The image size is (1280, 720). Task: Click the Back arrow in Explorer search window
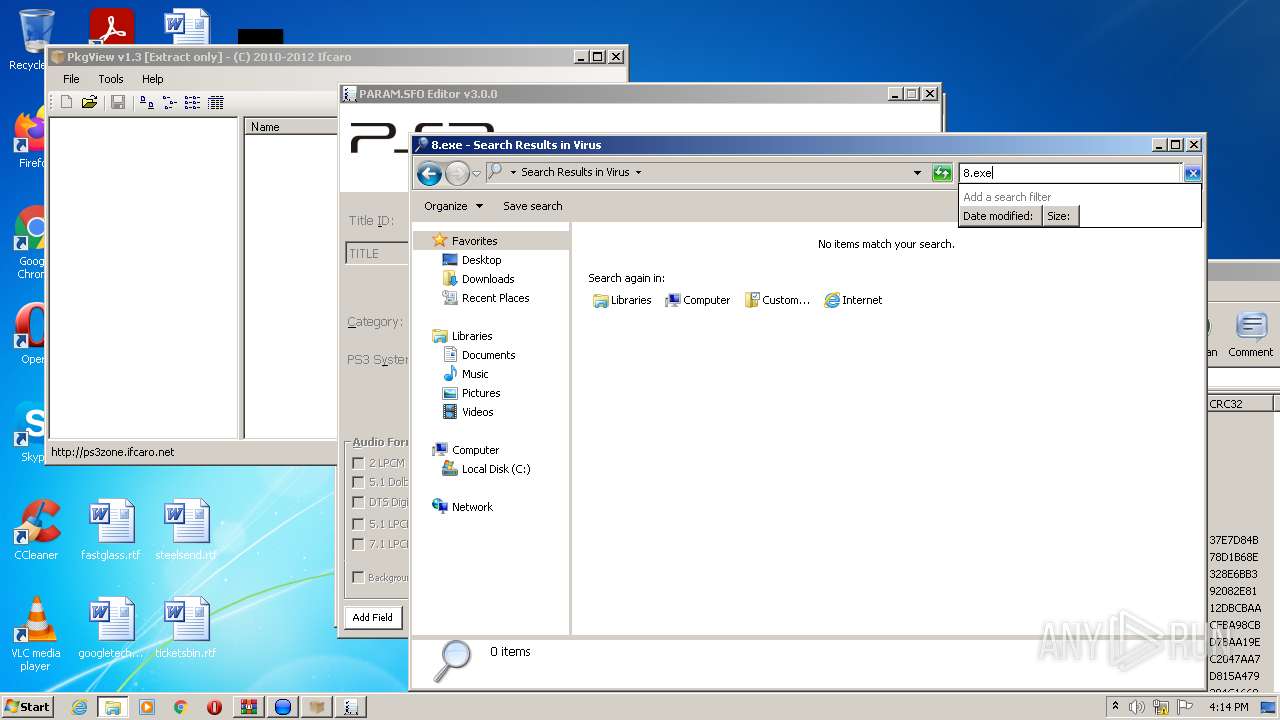[429, 174]
